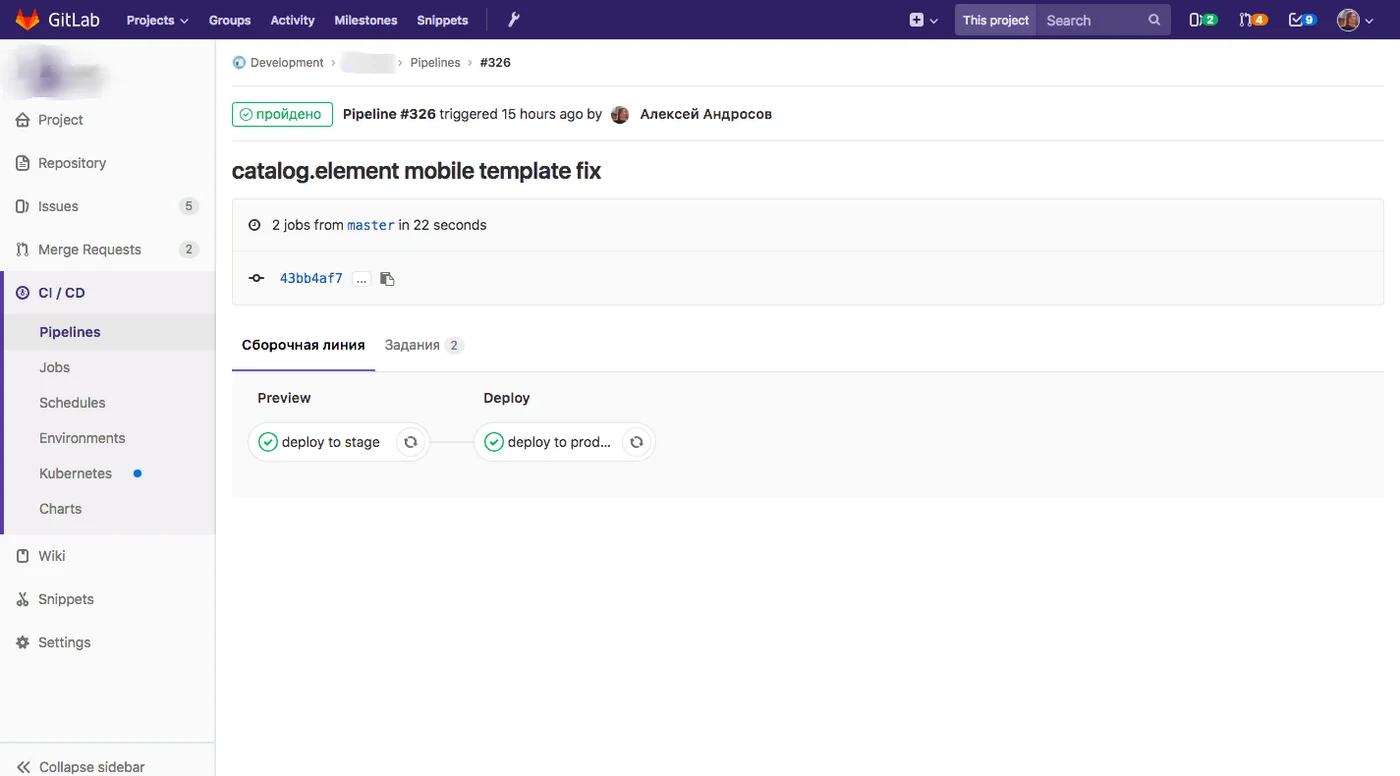Open the todos checkmark icon in navbar

(x=1302, y=20)
